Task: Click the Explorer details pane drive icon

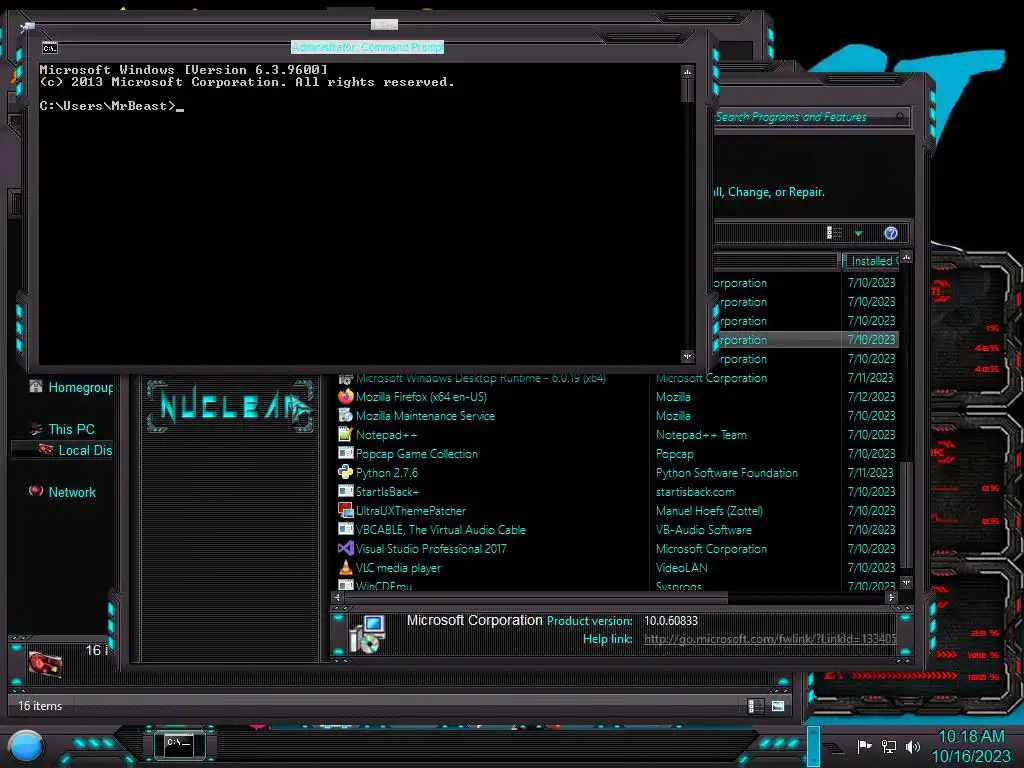Action: (45, 664)
